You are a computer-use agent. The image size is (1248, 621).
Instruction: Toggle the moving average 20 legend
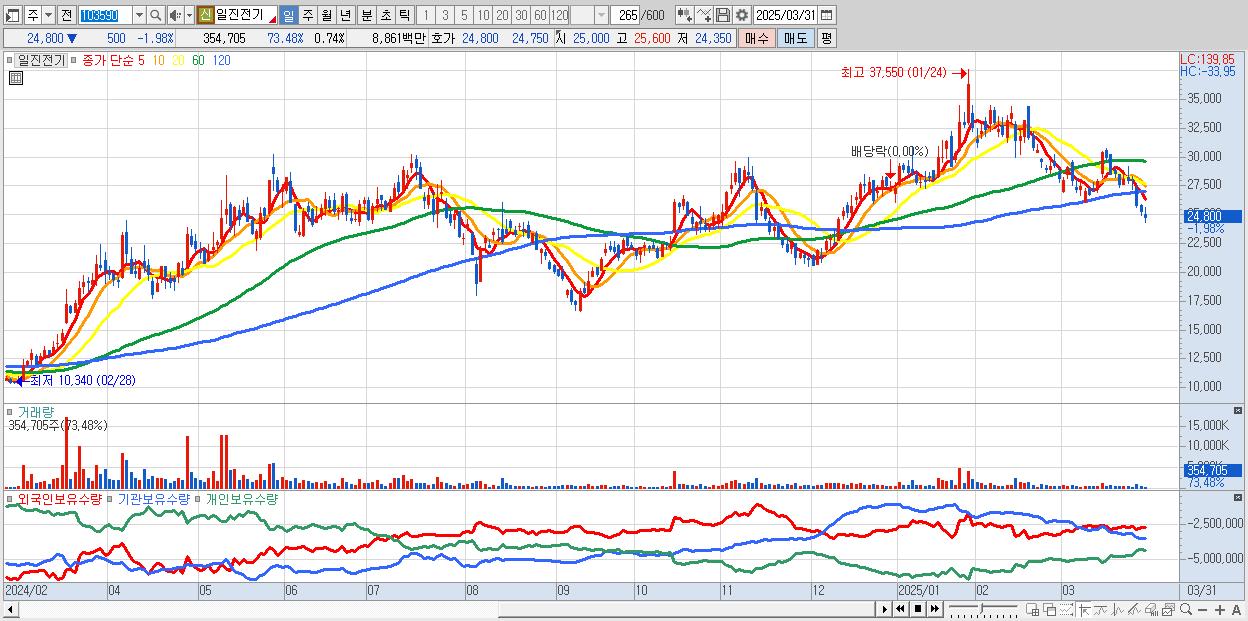pyautogui.click(x=178, y=60)
